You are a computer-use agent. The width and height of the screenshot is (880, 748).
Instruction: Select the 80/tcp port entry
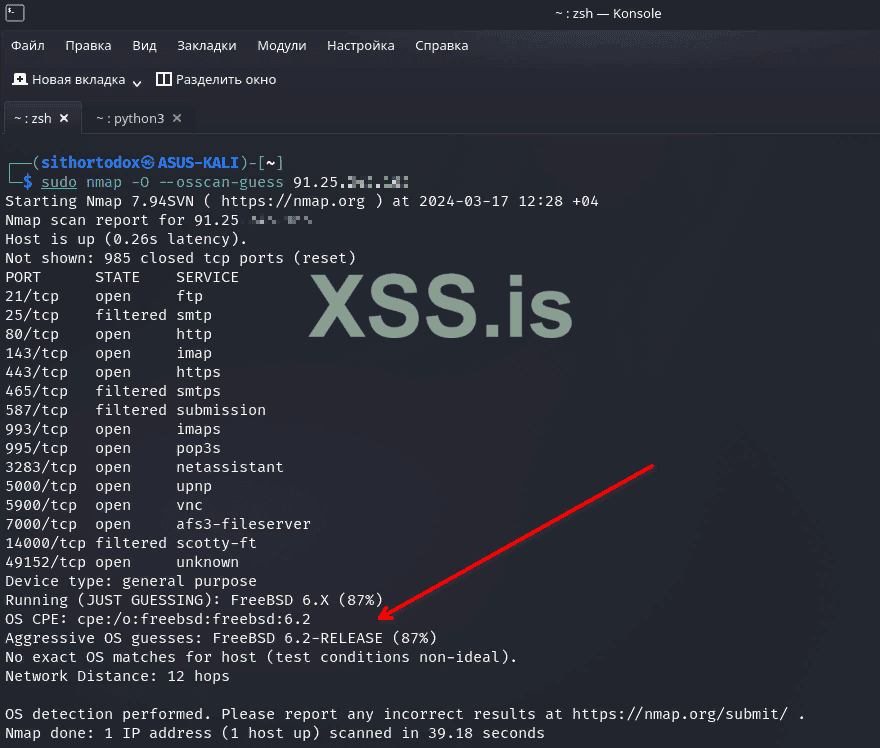coord(32,334)
